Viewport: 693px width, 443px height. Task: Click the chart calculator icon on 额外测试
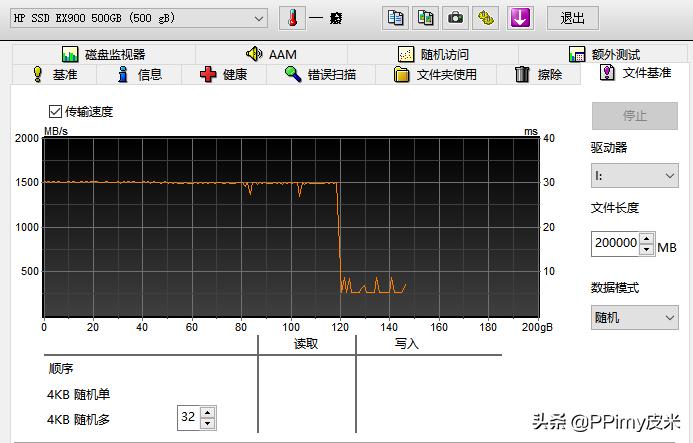(x=577, y=54)
